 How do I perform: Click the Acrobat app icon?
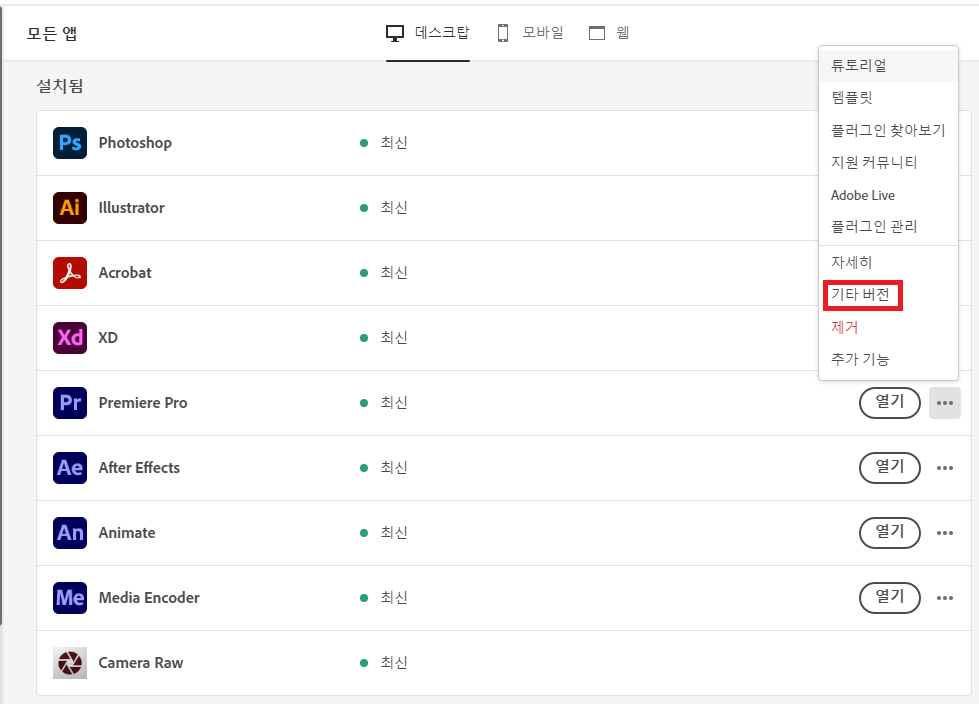70,273
